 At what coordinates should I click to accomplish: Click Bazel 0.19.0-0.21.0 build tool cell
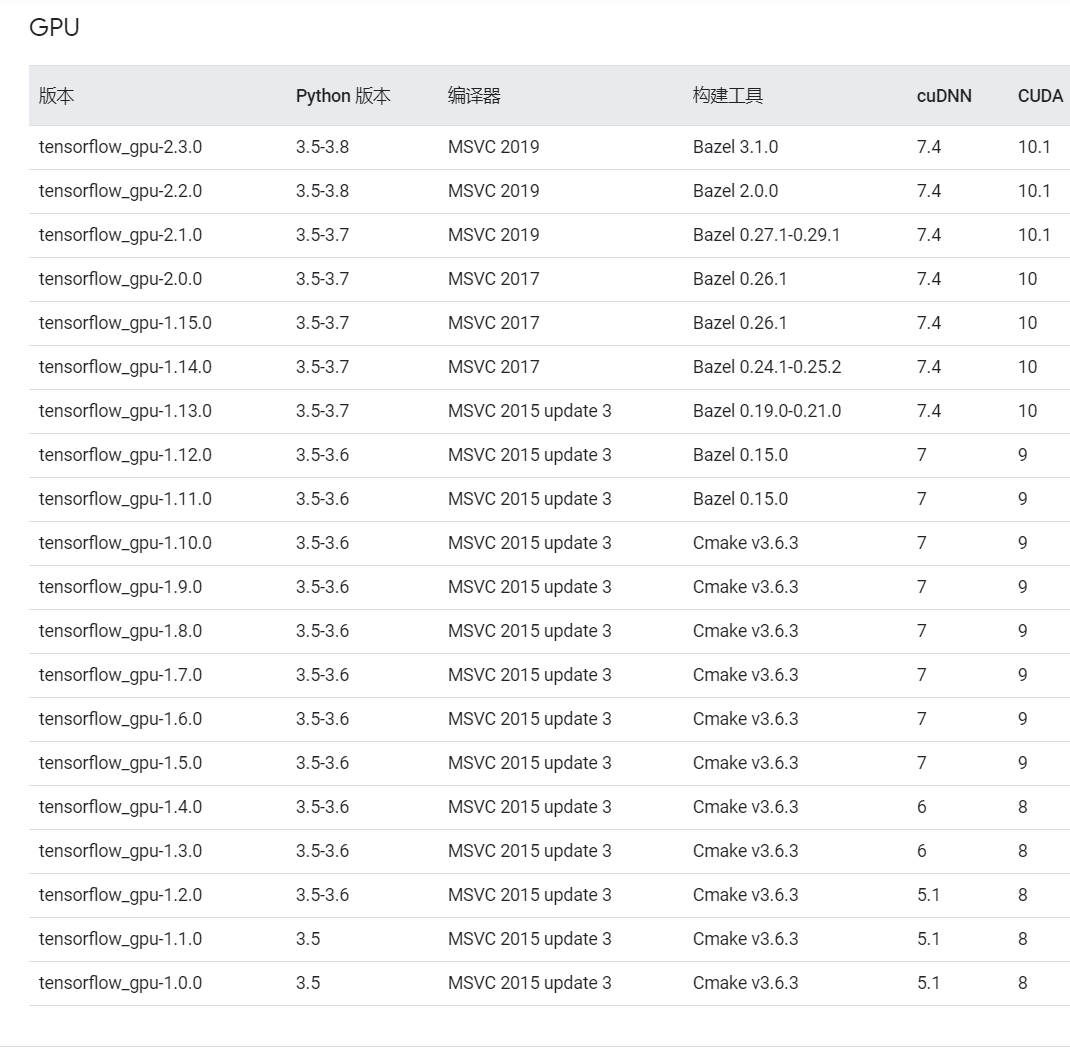pos(766,411)
